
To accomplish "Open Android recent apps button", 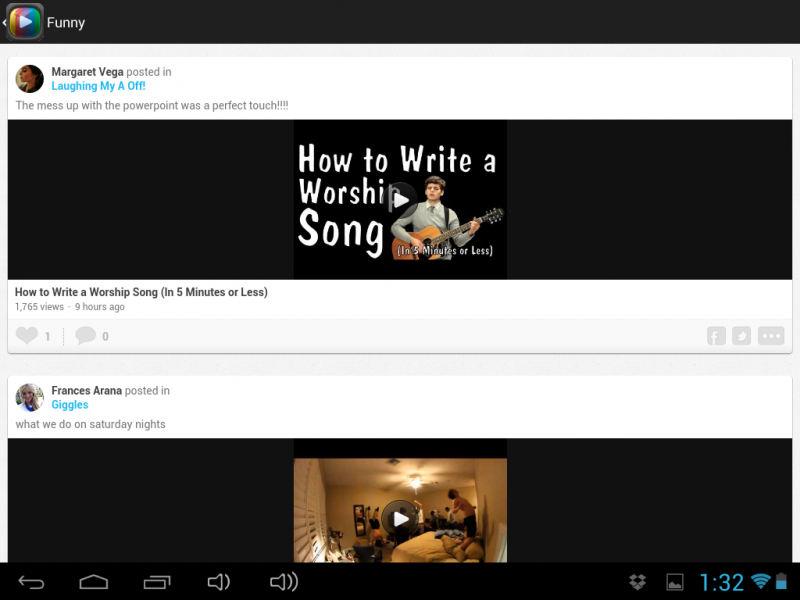I will pyautogui.click(x=157, y=582).
